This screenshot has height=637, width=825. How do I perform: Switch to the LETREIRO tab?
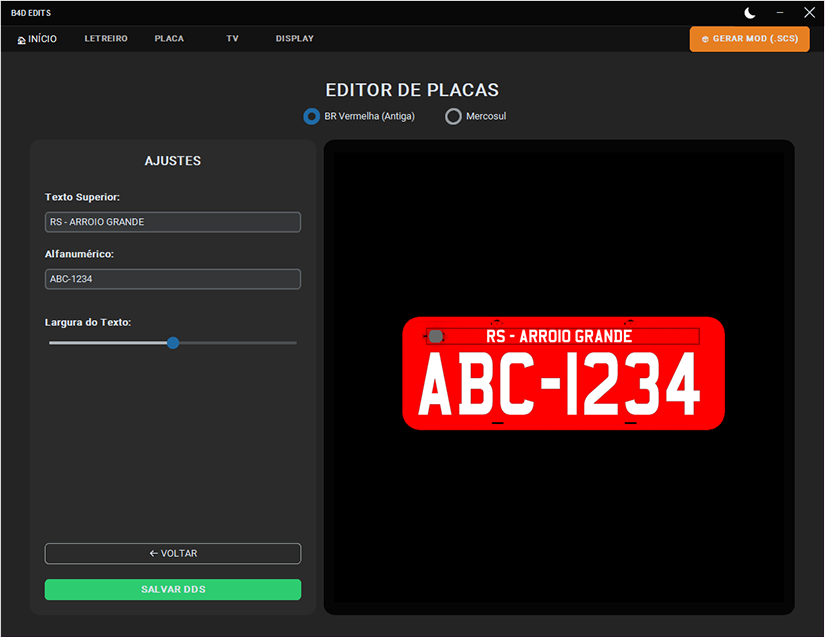[106, 38]
